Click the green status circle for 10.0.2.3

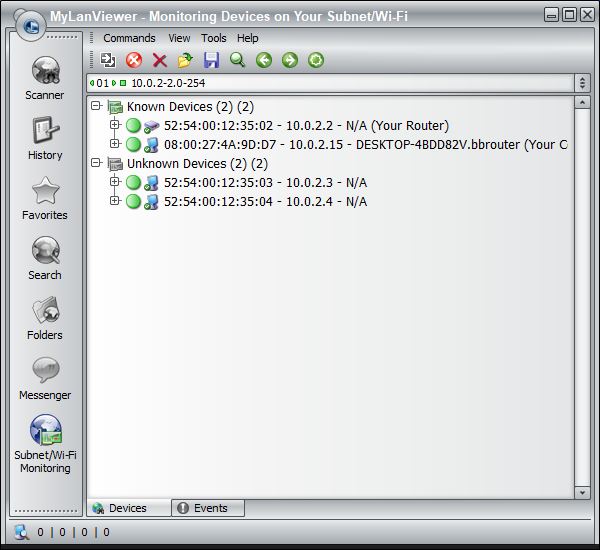(134, 182)
